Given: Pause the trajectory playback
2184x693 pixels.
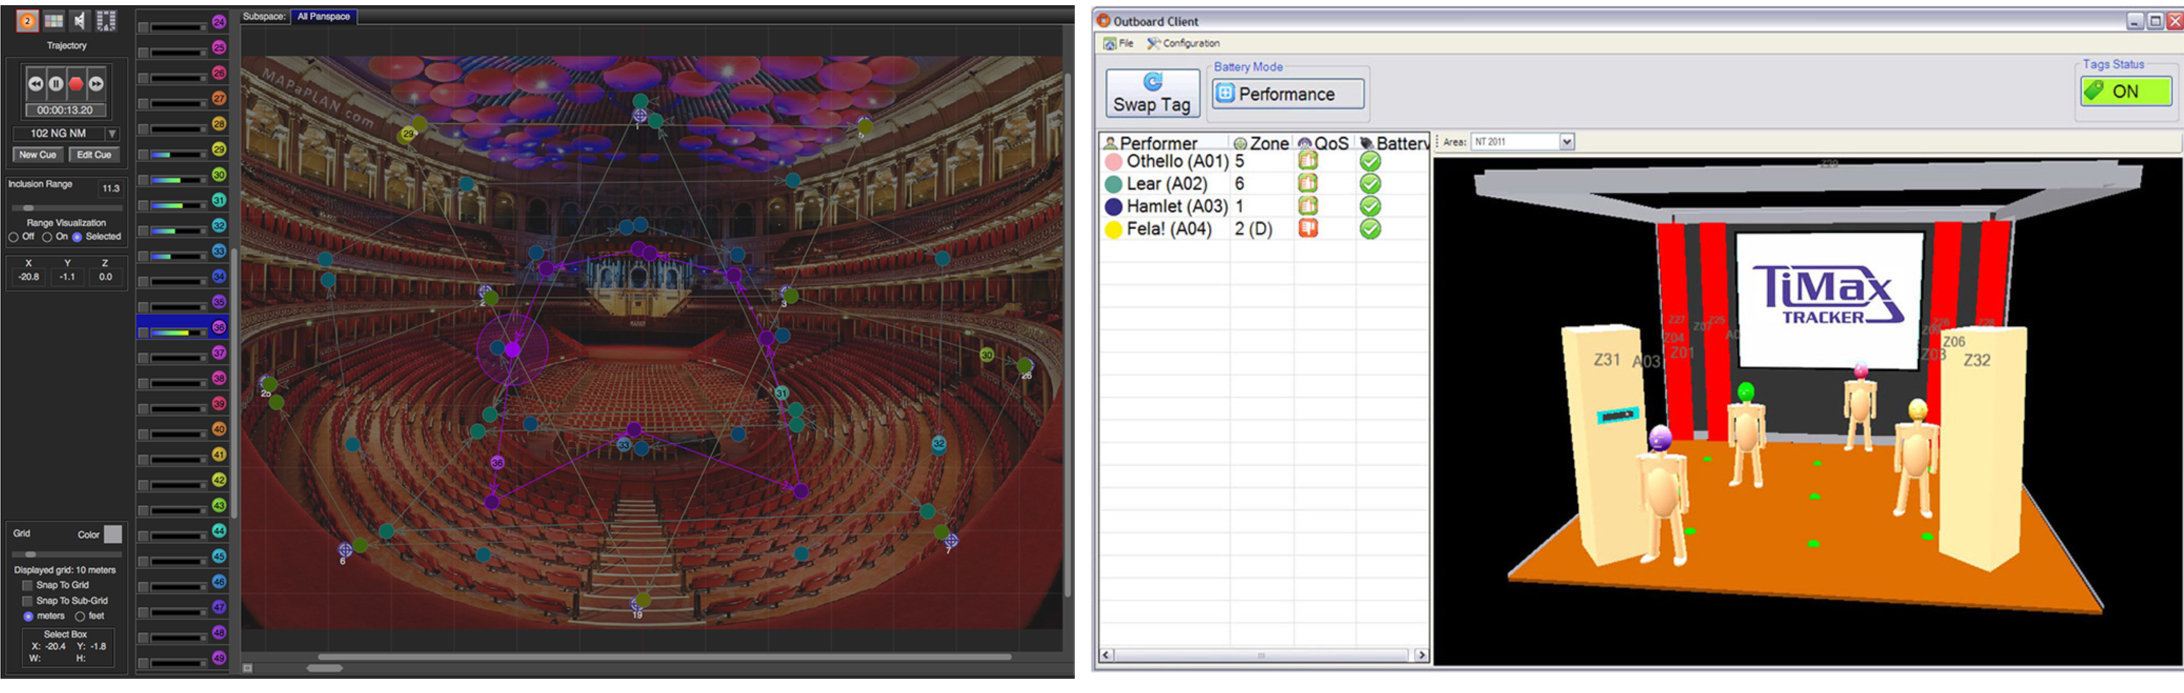Looking at the screenshot, I should (56, 84).
